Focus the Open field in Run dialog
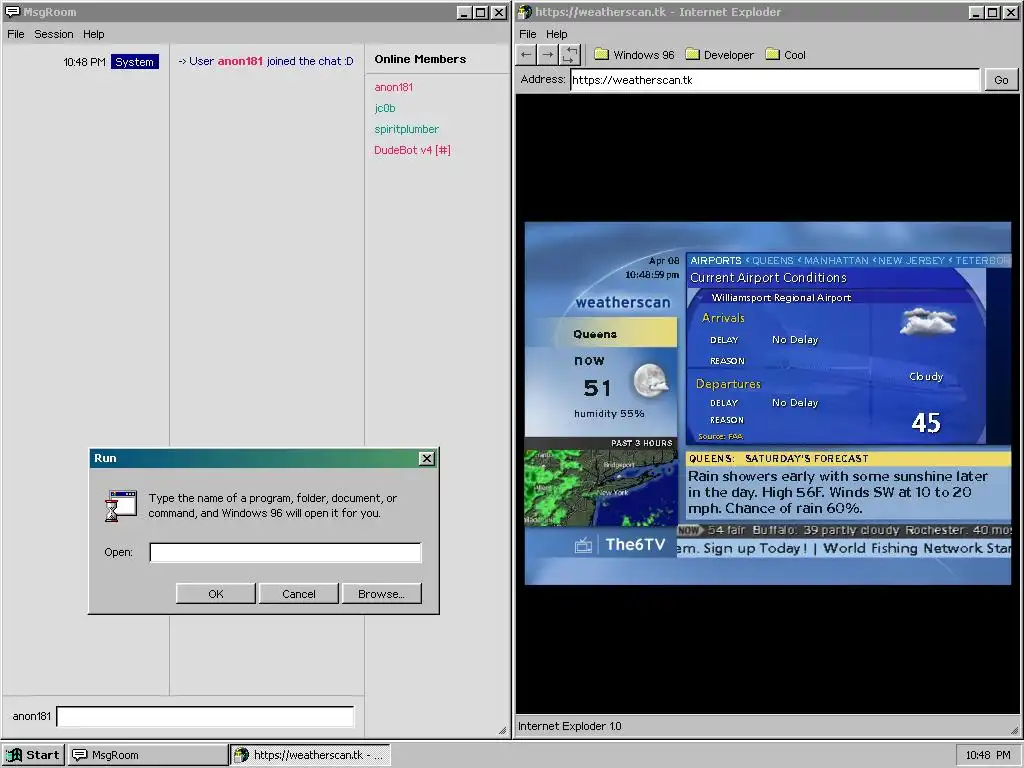The height and width of the screenshot is (768, 1024). coord(285,552)
